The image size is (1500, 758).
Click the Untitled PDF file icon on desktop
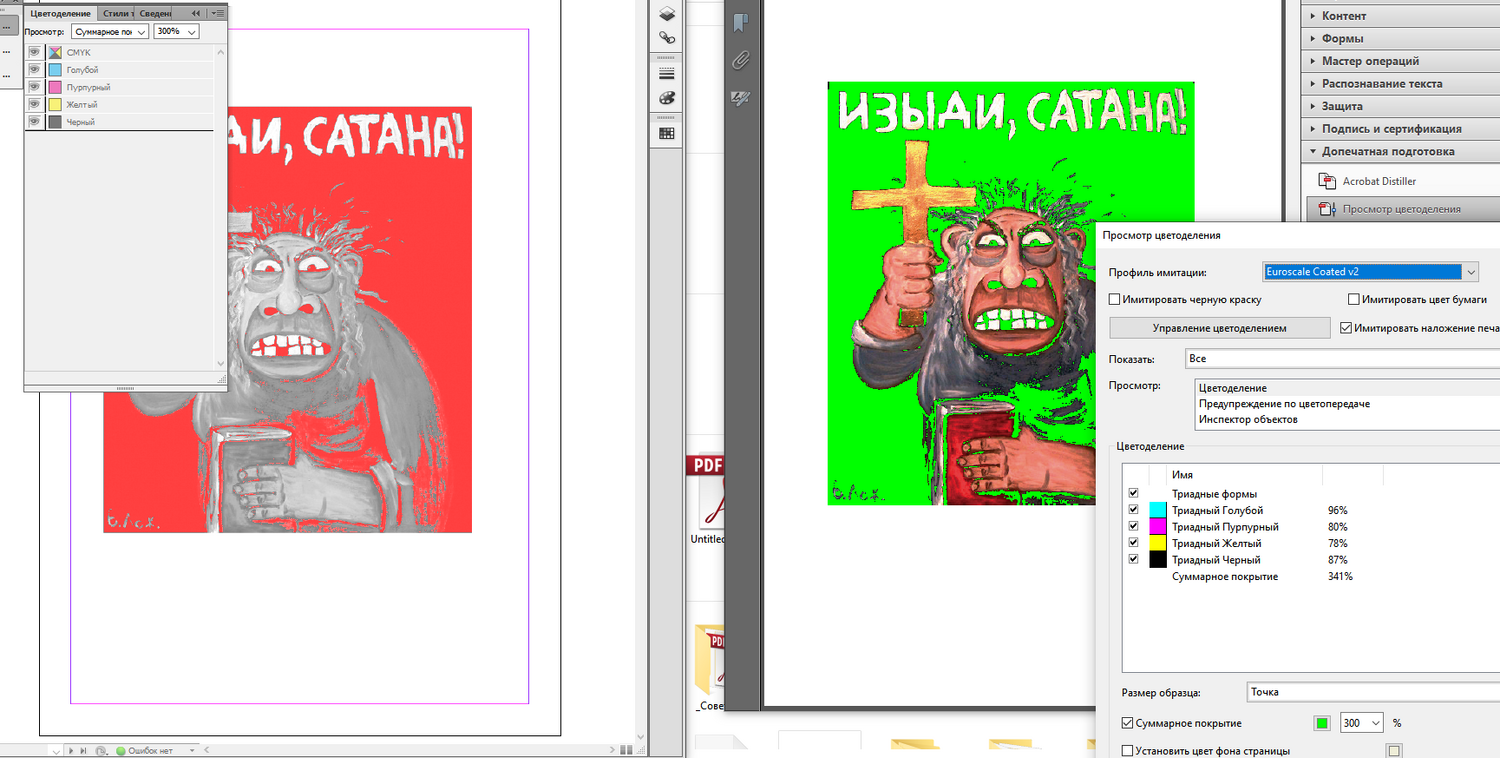(x=706, y=490)
